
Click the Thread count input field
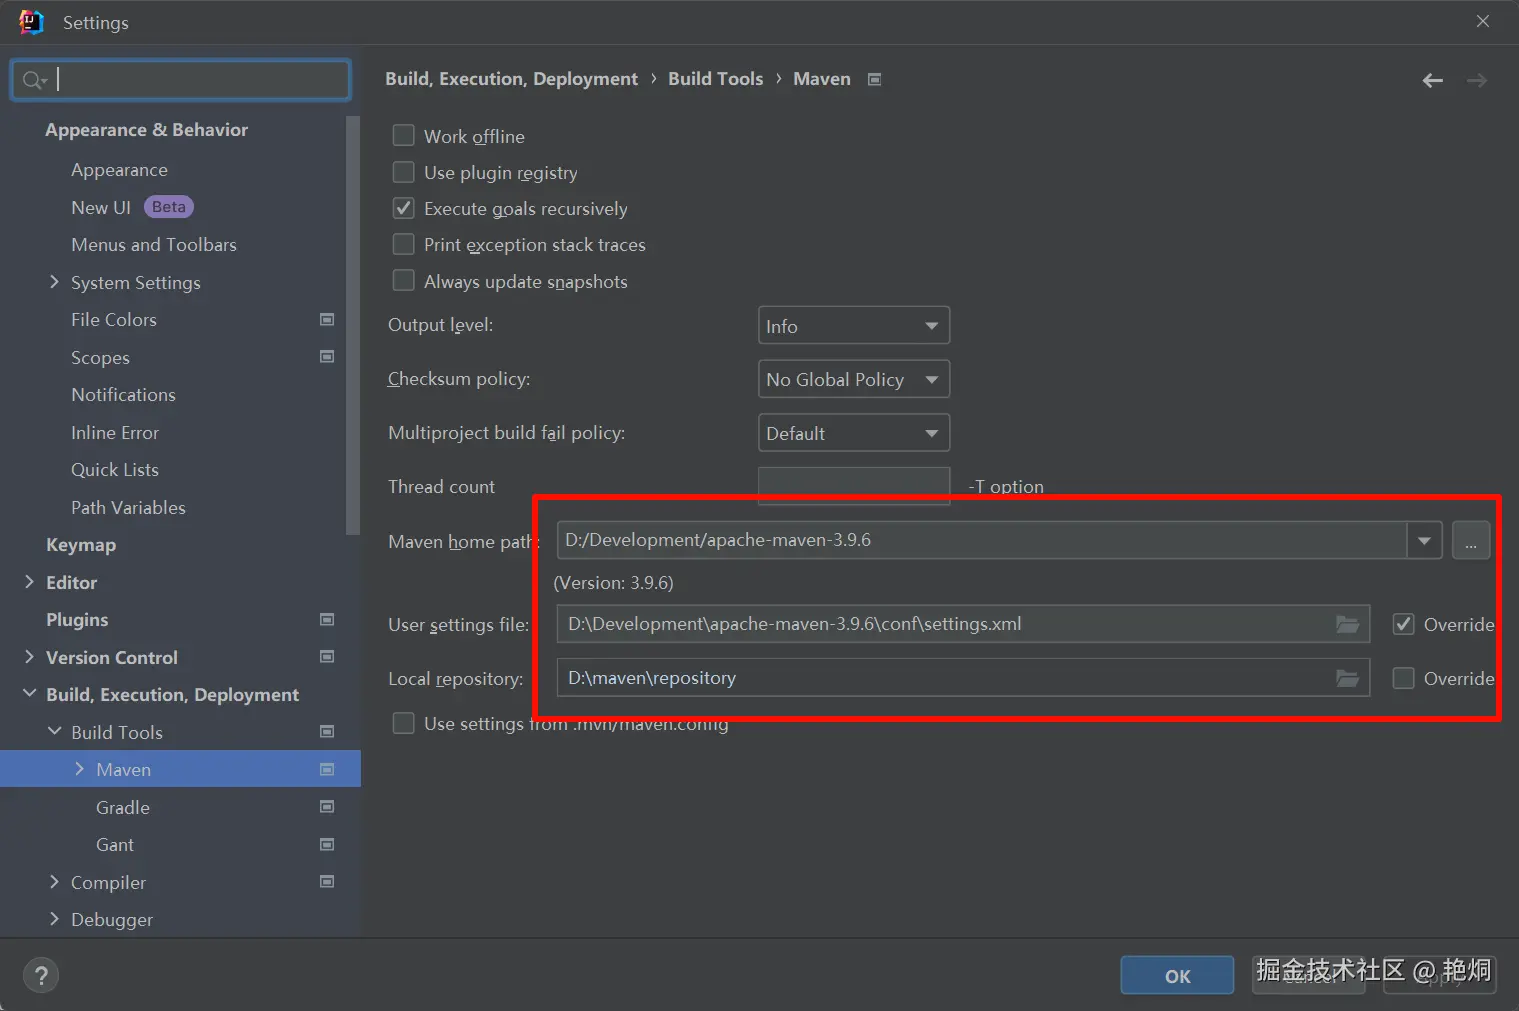pos(854,486)
